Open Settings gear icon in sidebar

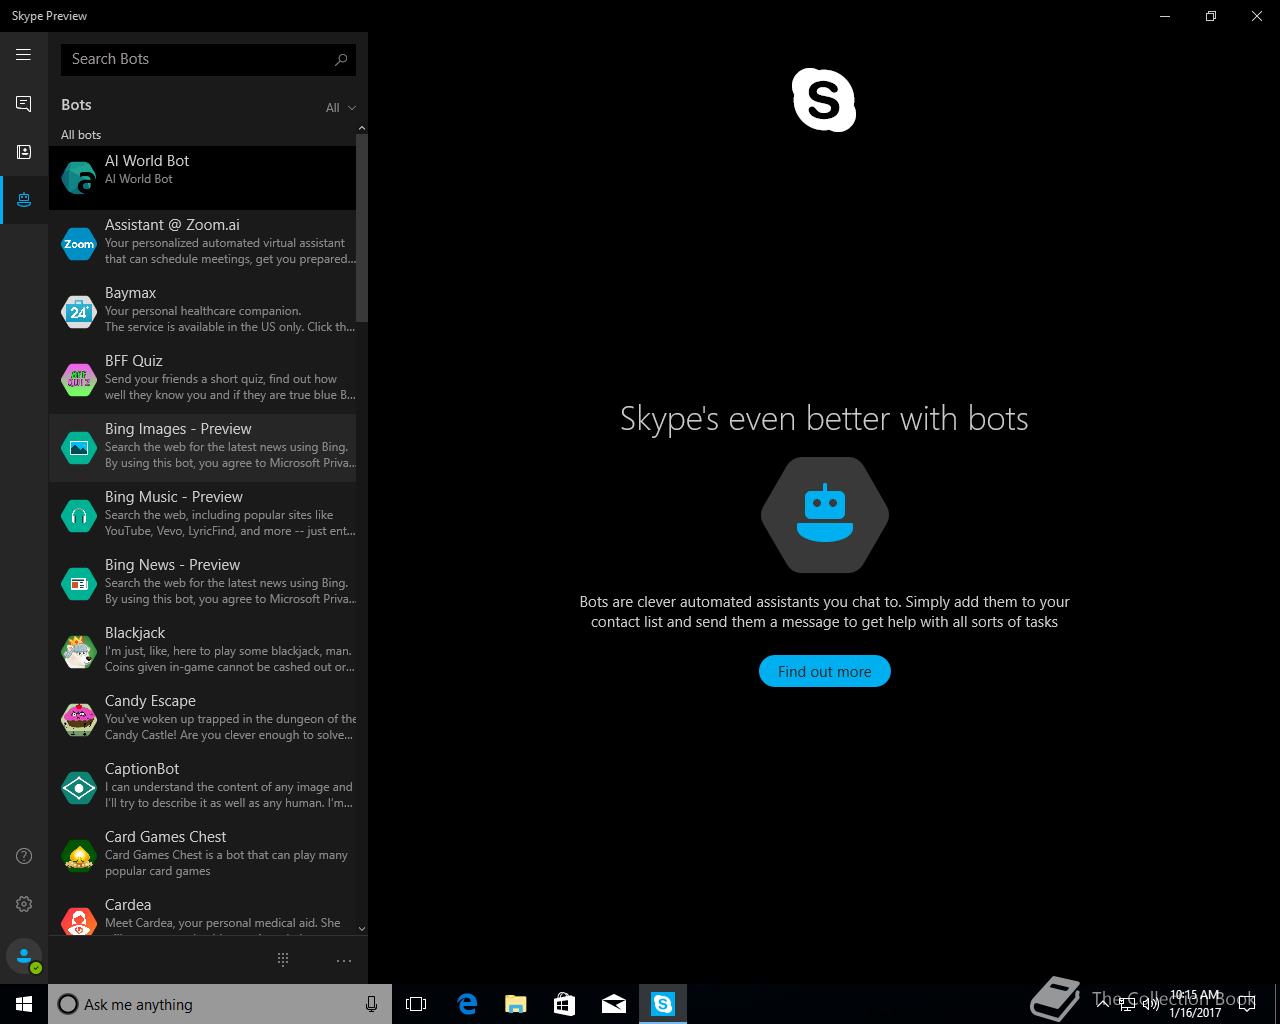(24, 904)
